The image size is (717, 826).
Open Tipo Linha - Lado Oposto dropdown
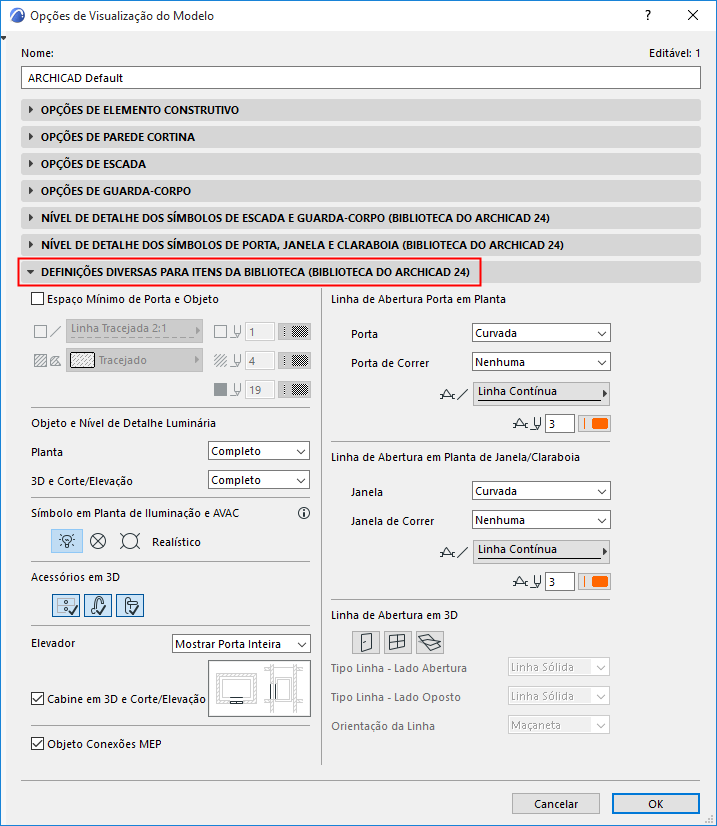pyautogui.click(x=558, y=696)
